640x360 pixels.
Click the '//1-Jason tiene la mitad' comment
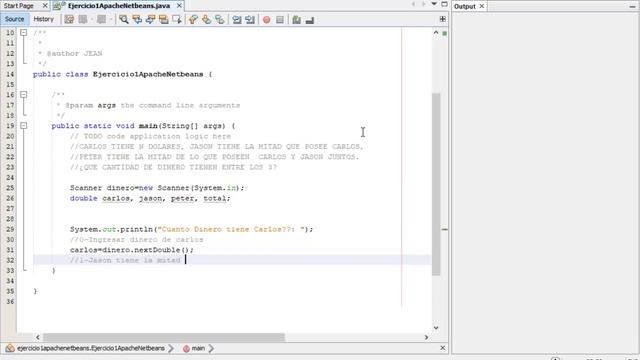tap(125, 260)
